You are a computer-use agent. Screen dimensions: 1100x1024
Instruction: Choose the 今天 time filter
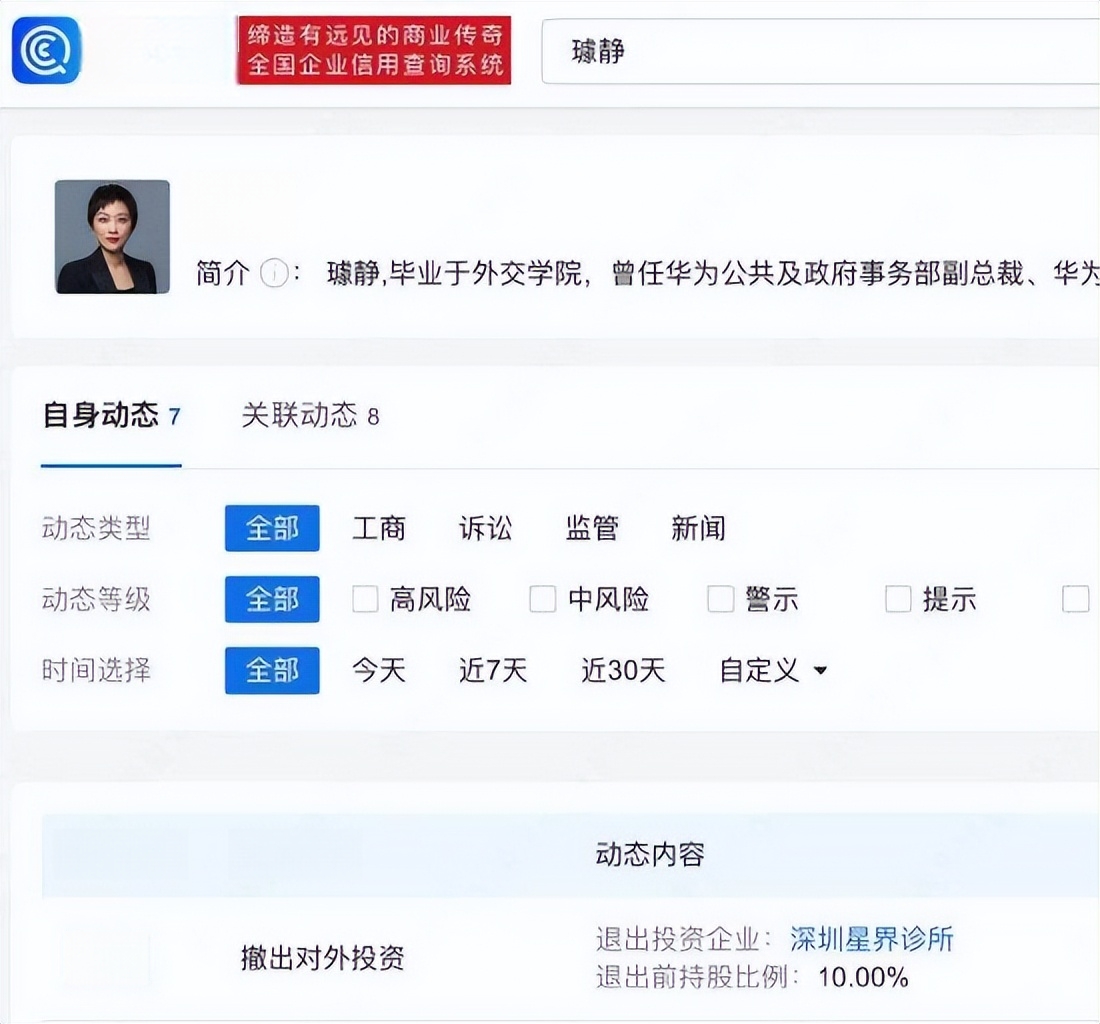[x=379, y=671]
